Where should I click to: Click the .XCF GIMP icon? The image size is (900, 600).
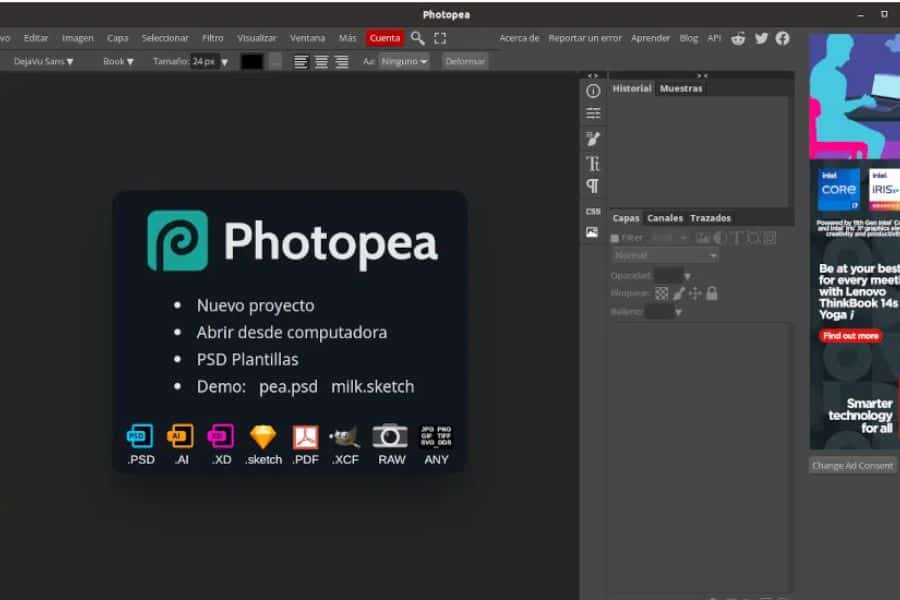click(344, 437)
